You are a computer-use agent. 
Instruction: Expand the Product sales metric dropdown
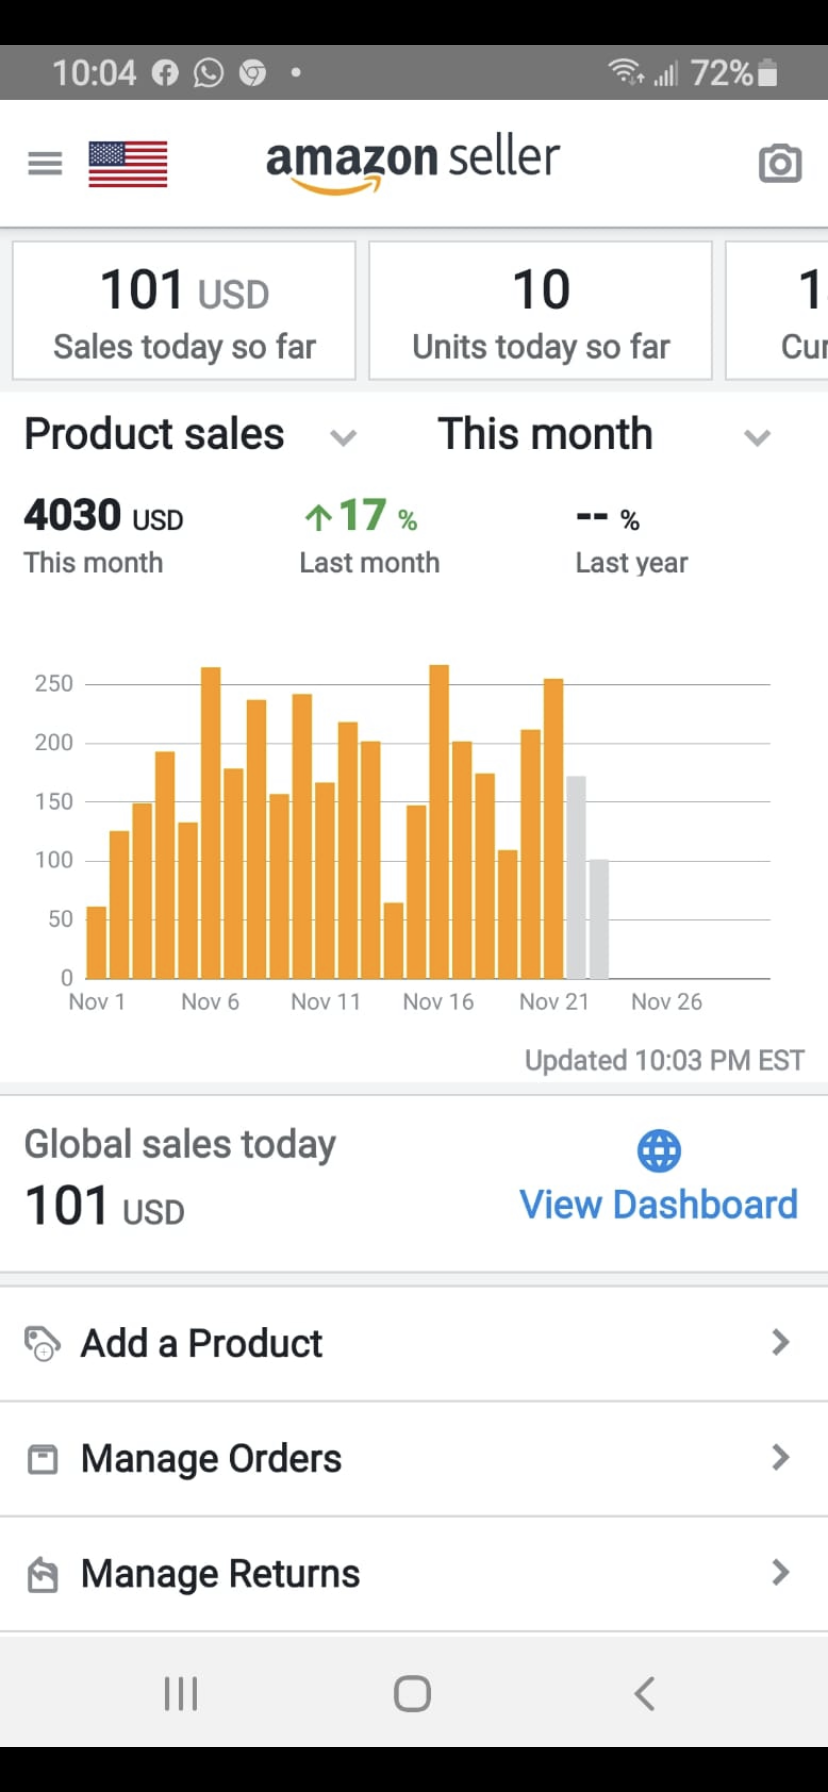(x=343, y=437)
